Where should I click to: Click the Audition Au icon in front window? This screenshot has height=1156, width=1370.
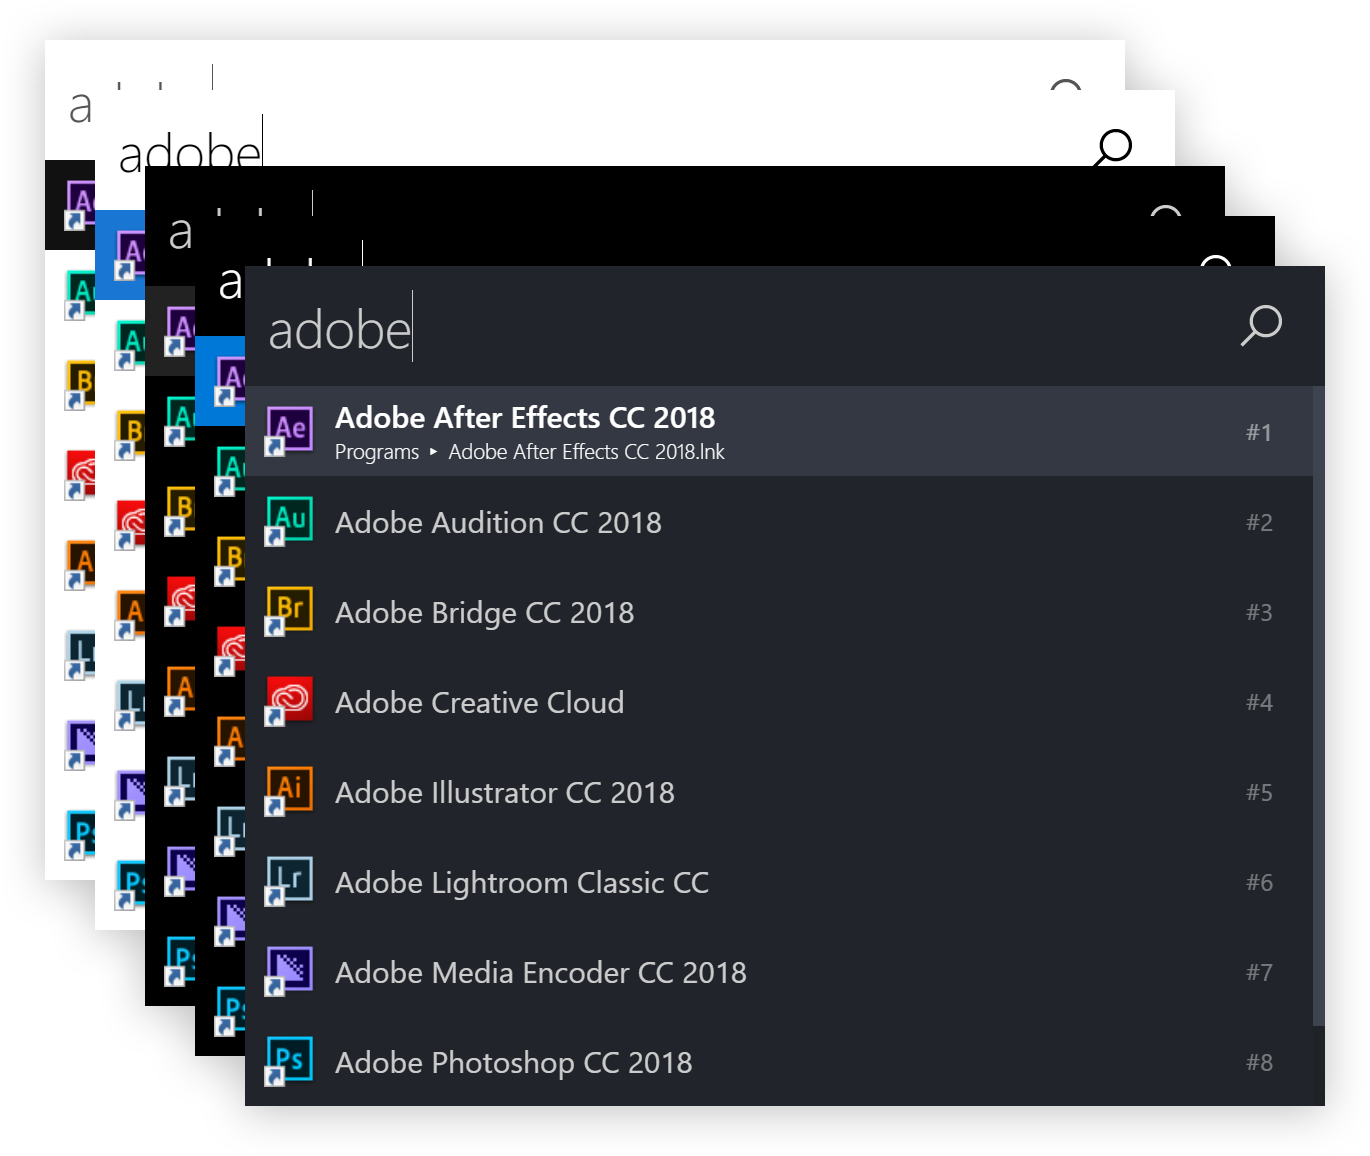(x=290, y=521)
